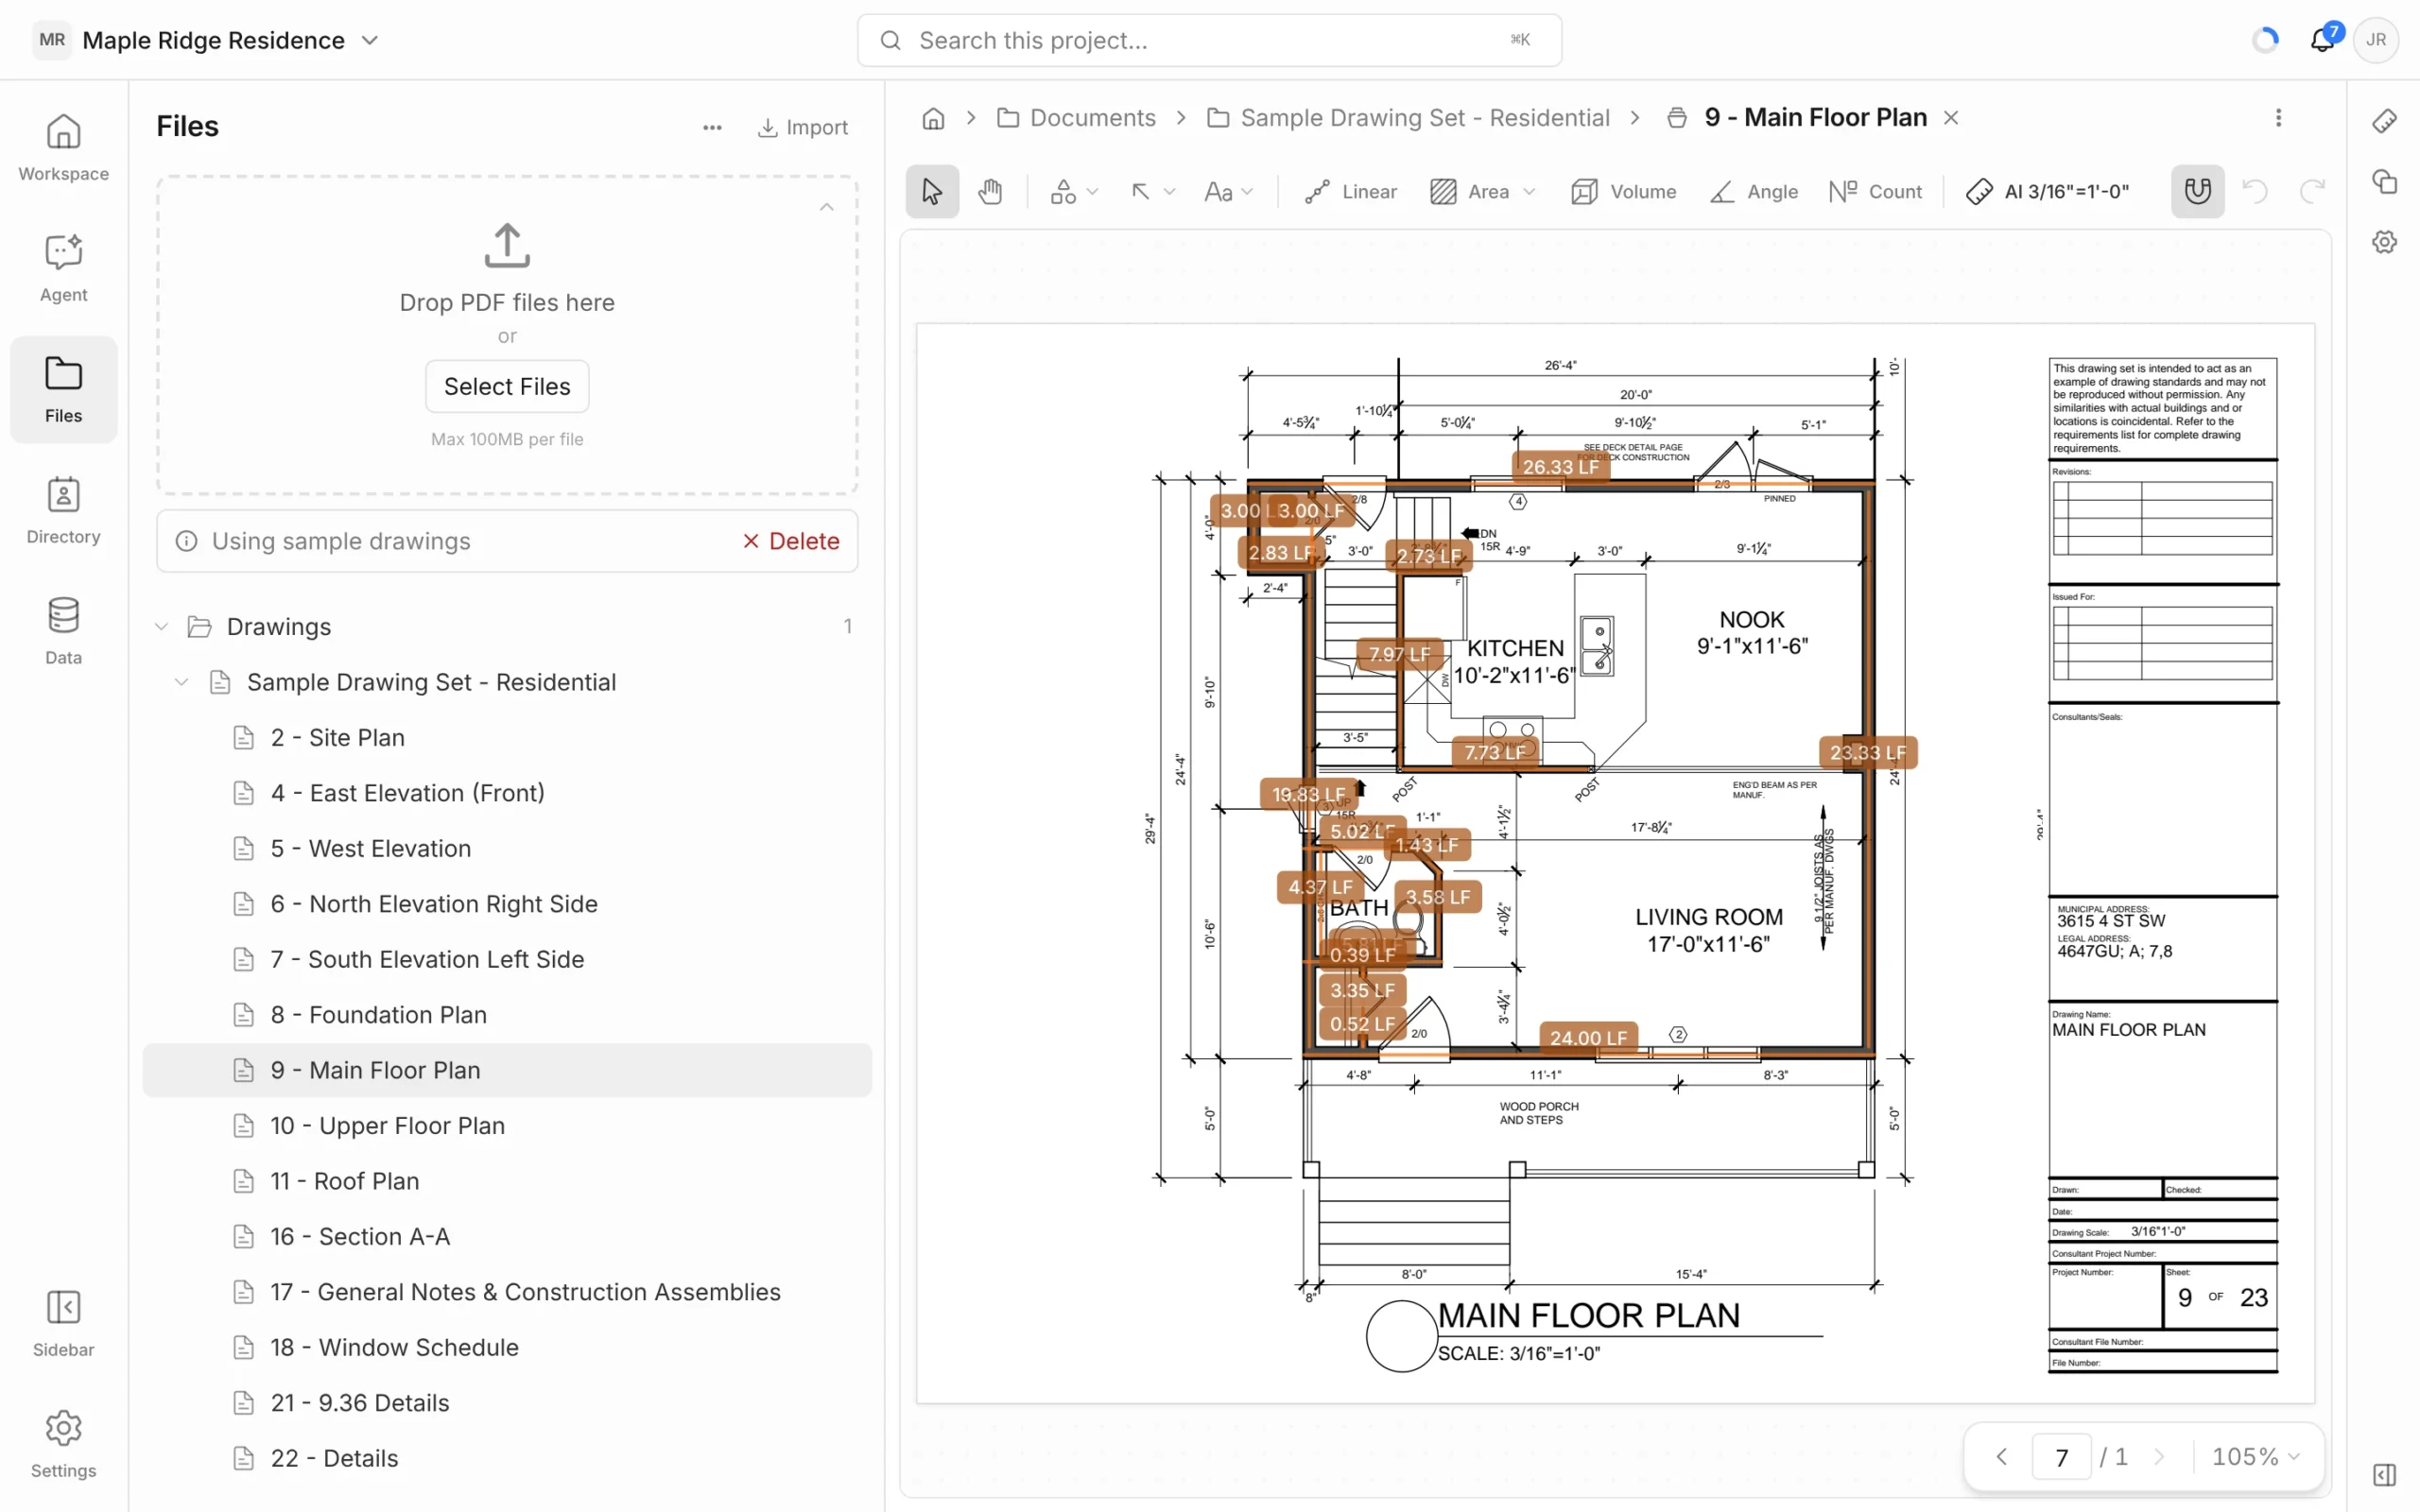Open 10 - Upper Floor Plan
2420x1512 pixels.
pos(507,1126)
